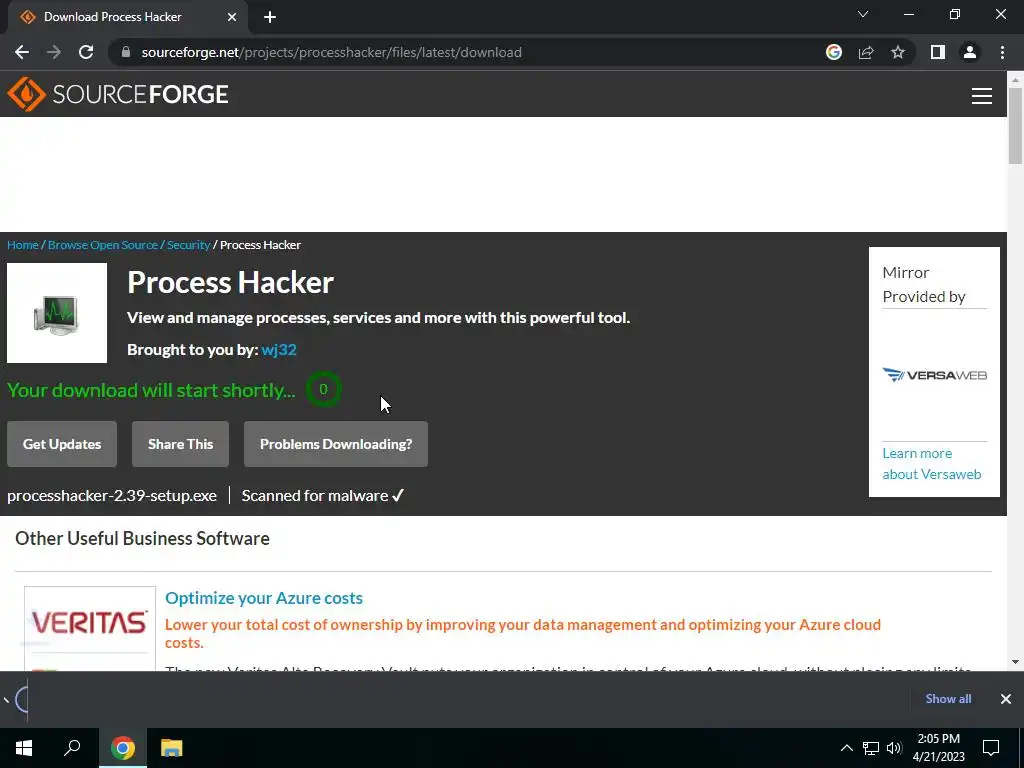
Task: Open Learn more about Versaweb link
Action: point(931,464)
